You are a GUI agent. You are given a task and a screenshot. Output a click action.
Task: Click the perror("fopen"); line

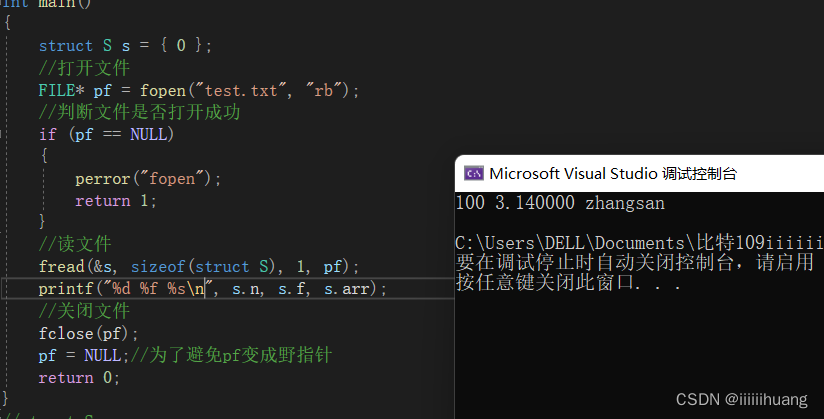click(x=148, y=179)
